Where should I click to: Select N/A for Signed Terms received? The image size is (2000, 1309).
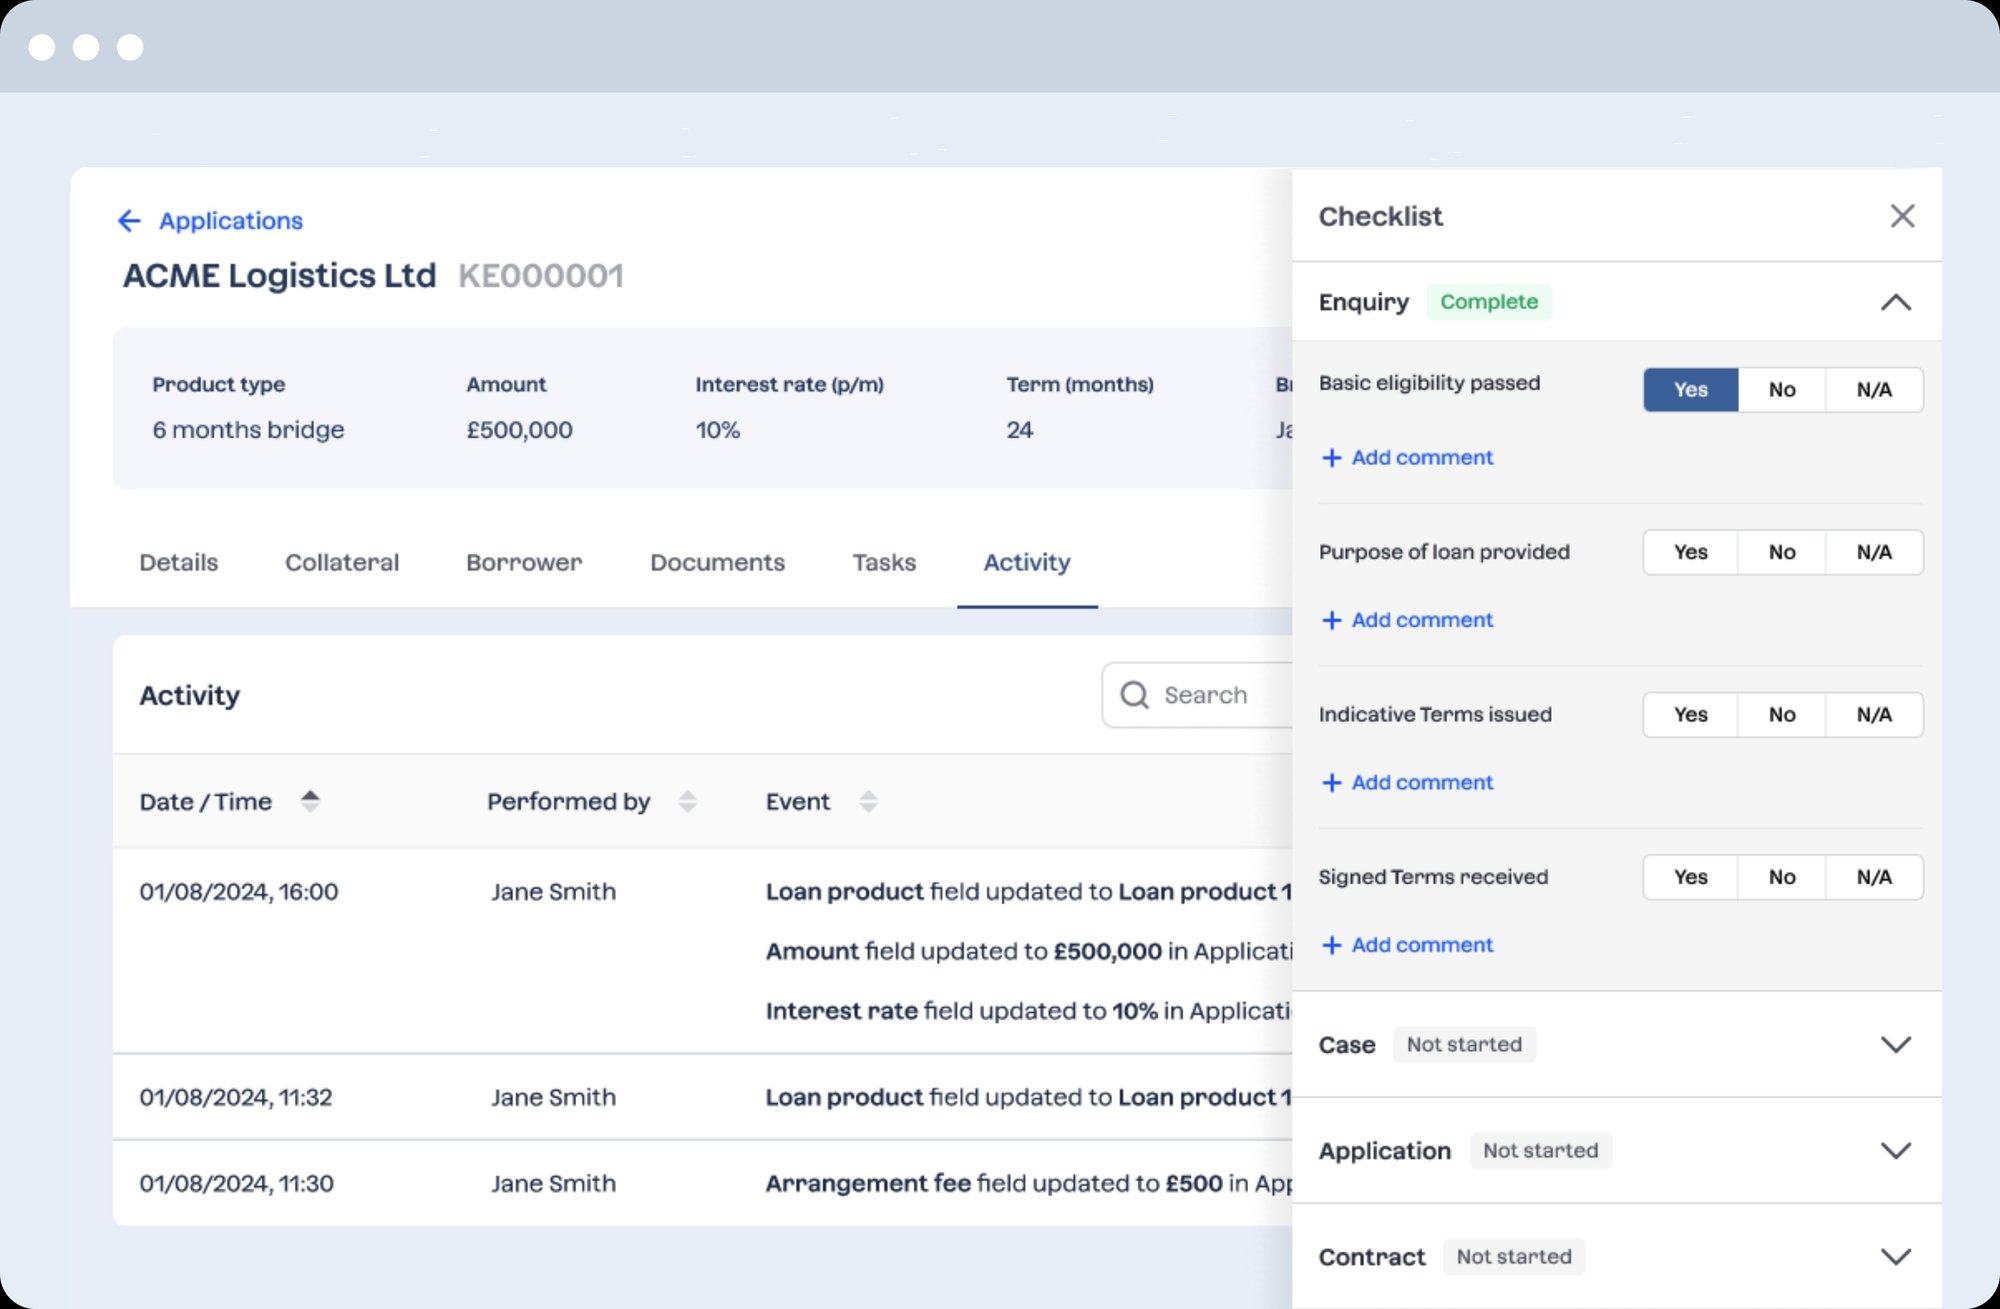coord(1874,877)
